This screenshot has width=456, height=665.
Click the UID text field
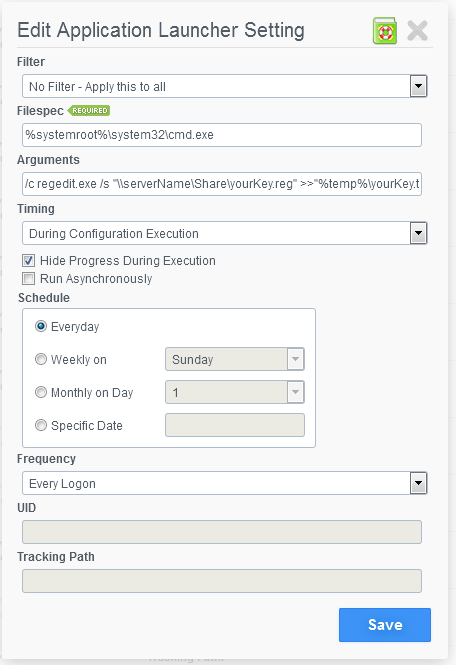(222, 532)
